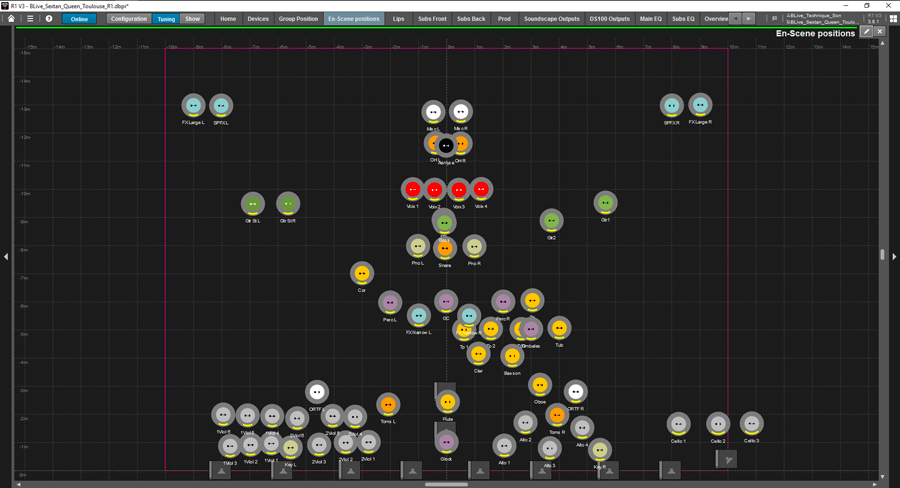Select the Voix 3 red sound object
The image size is (900, 488).
pyautogui.click(x=459, y=190)
